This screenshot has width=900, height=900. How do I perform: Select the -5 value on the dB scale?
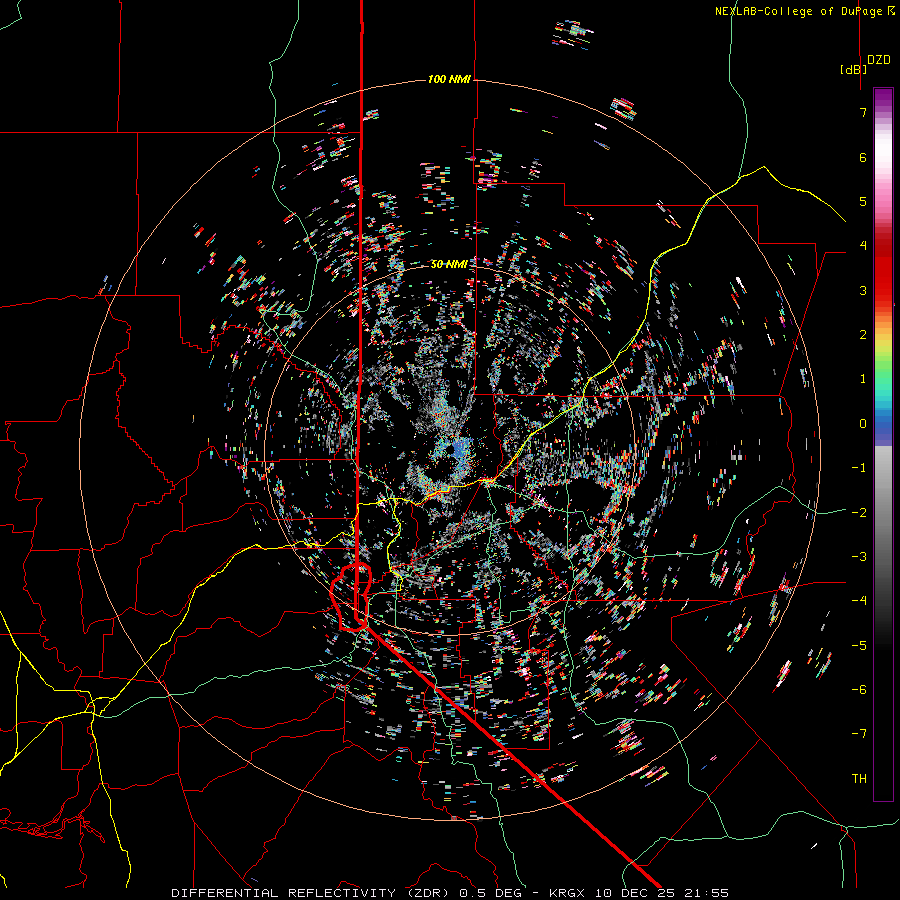click(859, 646)
